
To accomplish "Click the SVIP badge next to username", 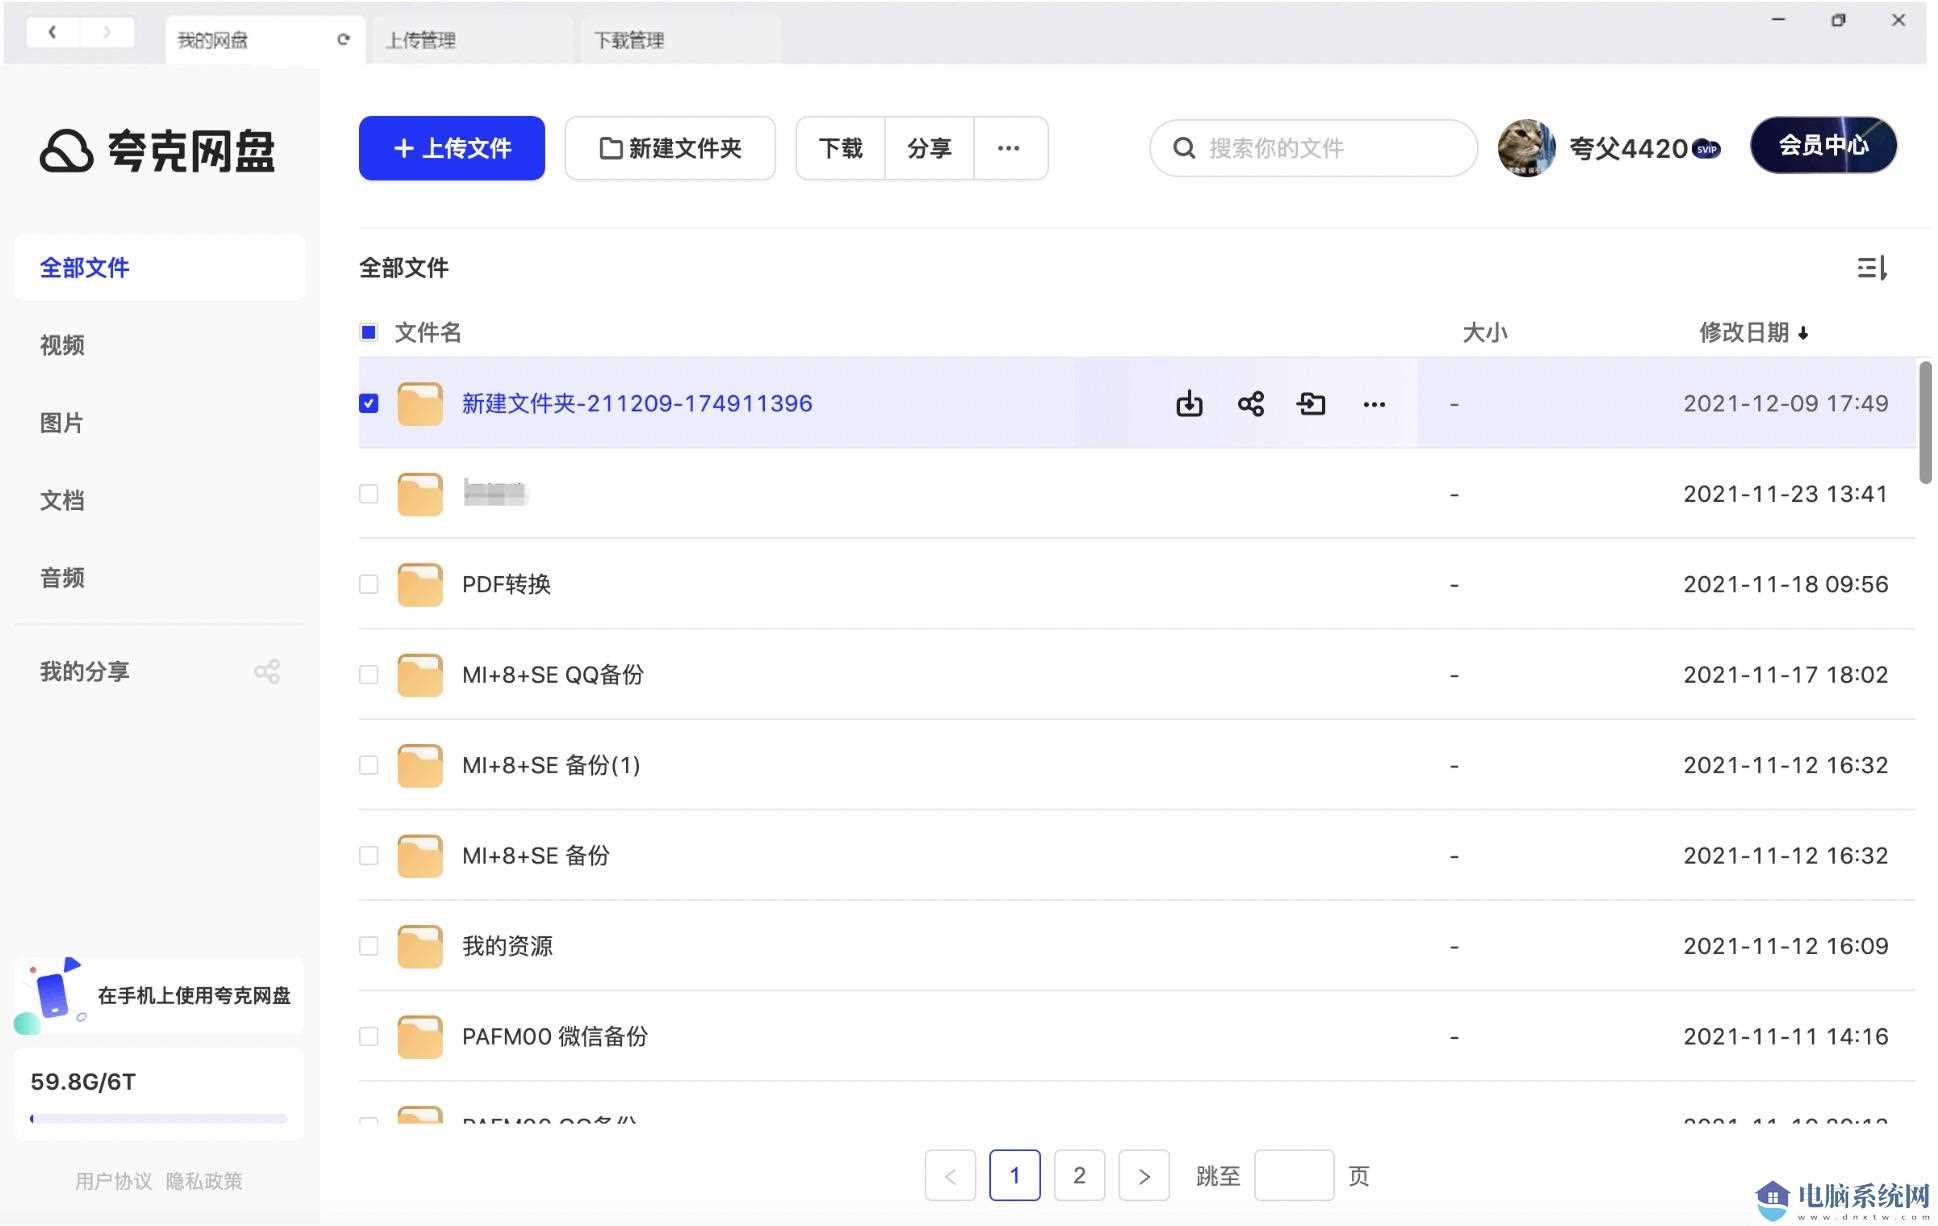I will click(1706, 149).
